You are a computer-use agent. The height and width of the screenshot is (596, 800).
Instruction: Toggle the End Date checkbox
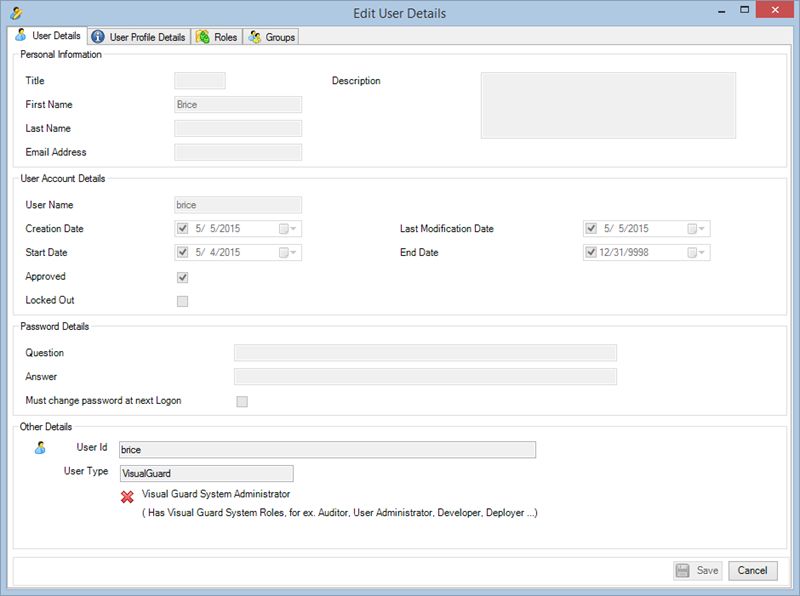pos(591,252)
